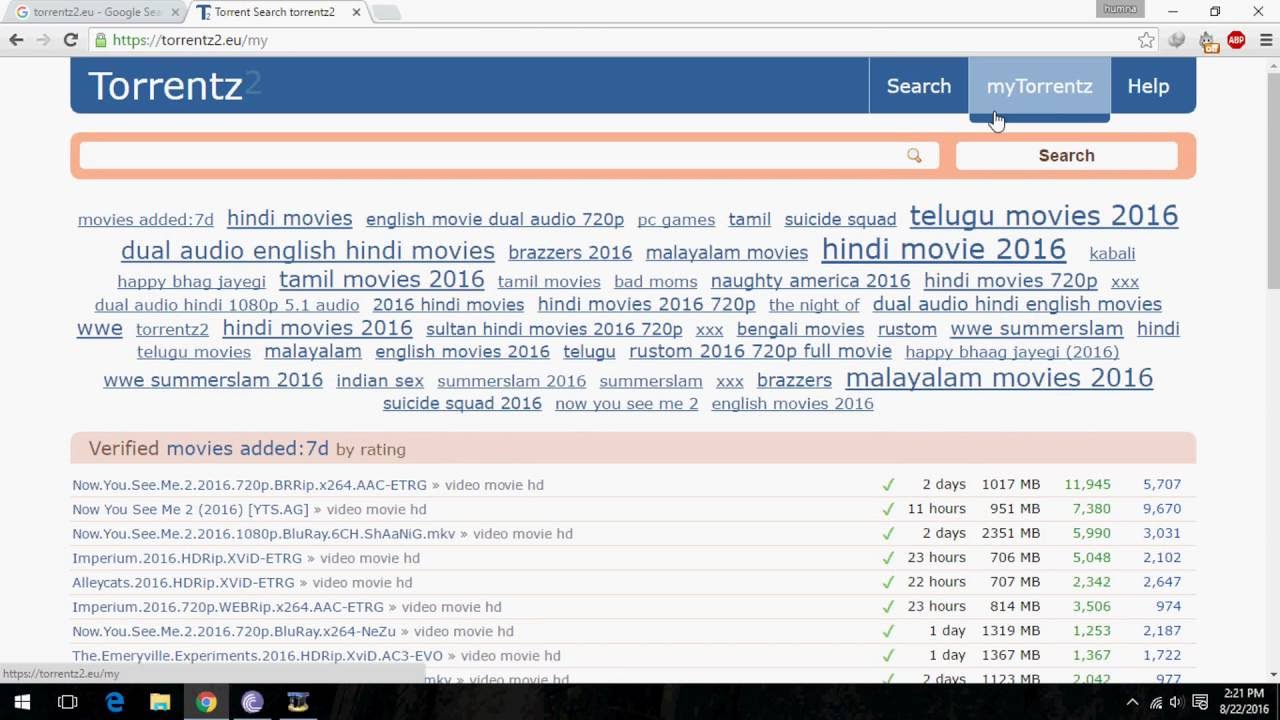Click the volume speaker tray icon
Viewport: 1280px width, 720px height.
tap(1176, 702)
